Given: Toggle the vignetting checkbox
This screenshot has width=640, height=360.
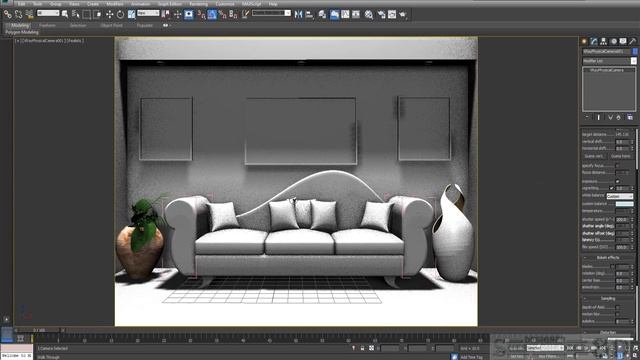Looking at the screenshot, I should [x=611, y=188].
